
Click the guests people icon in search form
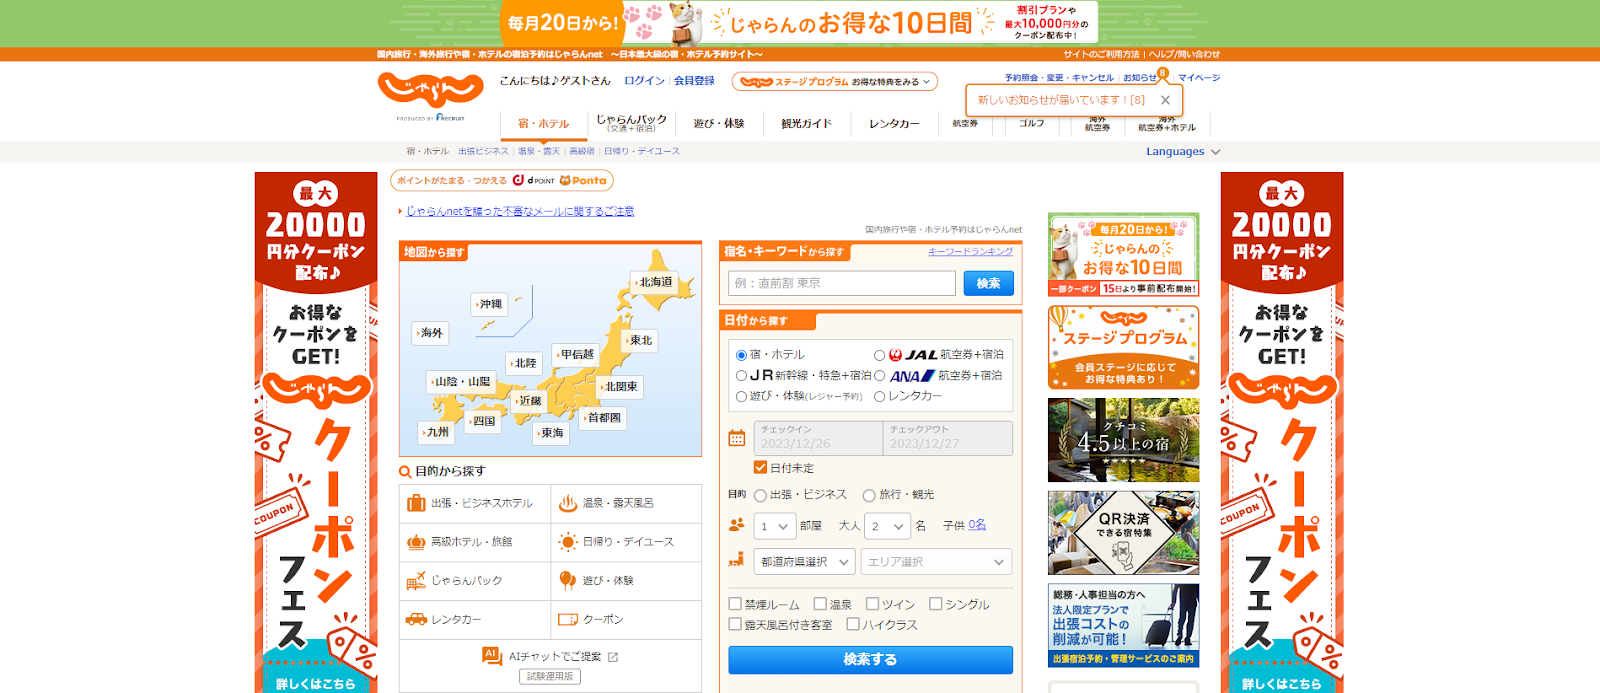click(737, 525)
